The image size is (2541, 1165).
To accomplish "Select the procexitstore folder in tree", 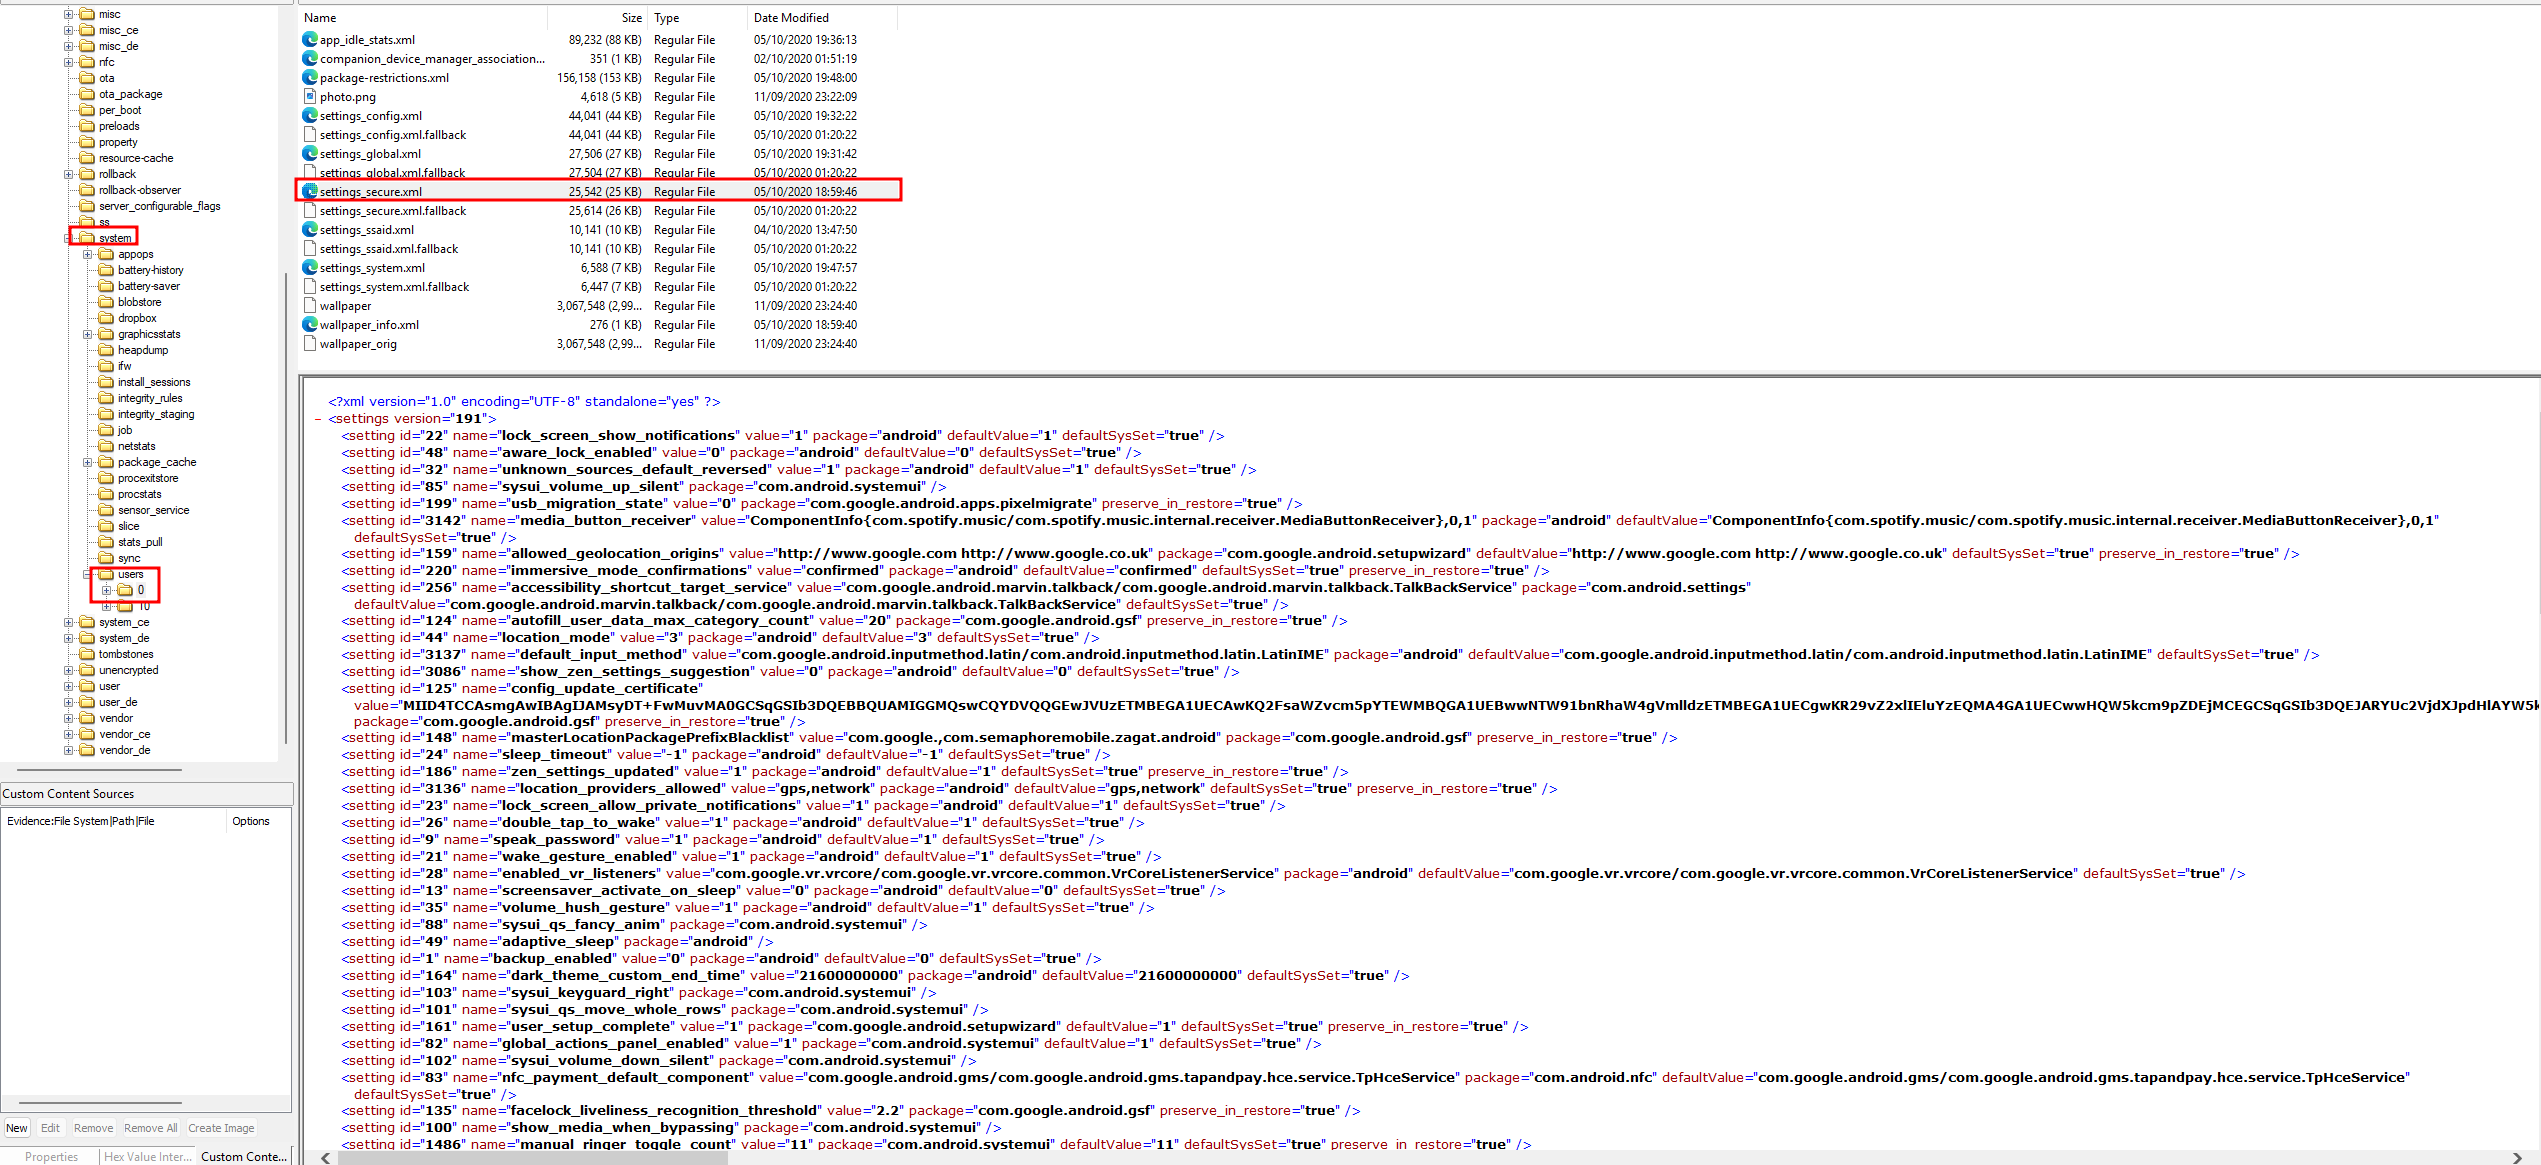I will tap(148, 478).
